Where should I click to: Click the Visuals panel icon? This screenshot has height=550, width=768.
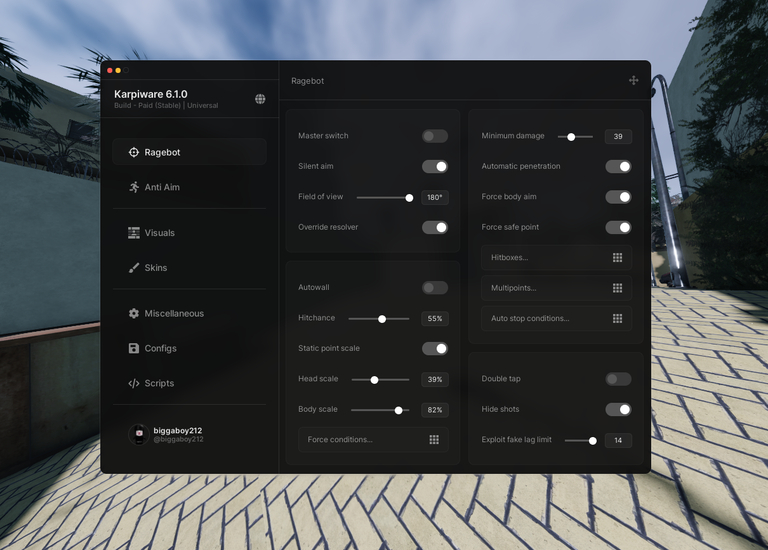(x=134, y=233)
